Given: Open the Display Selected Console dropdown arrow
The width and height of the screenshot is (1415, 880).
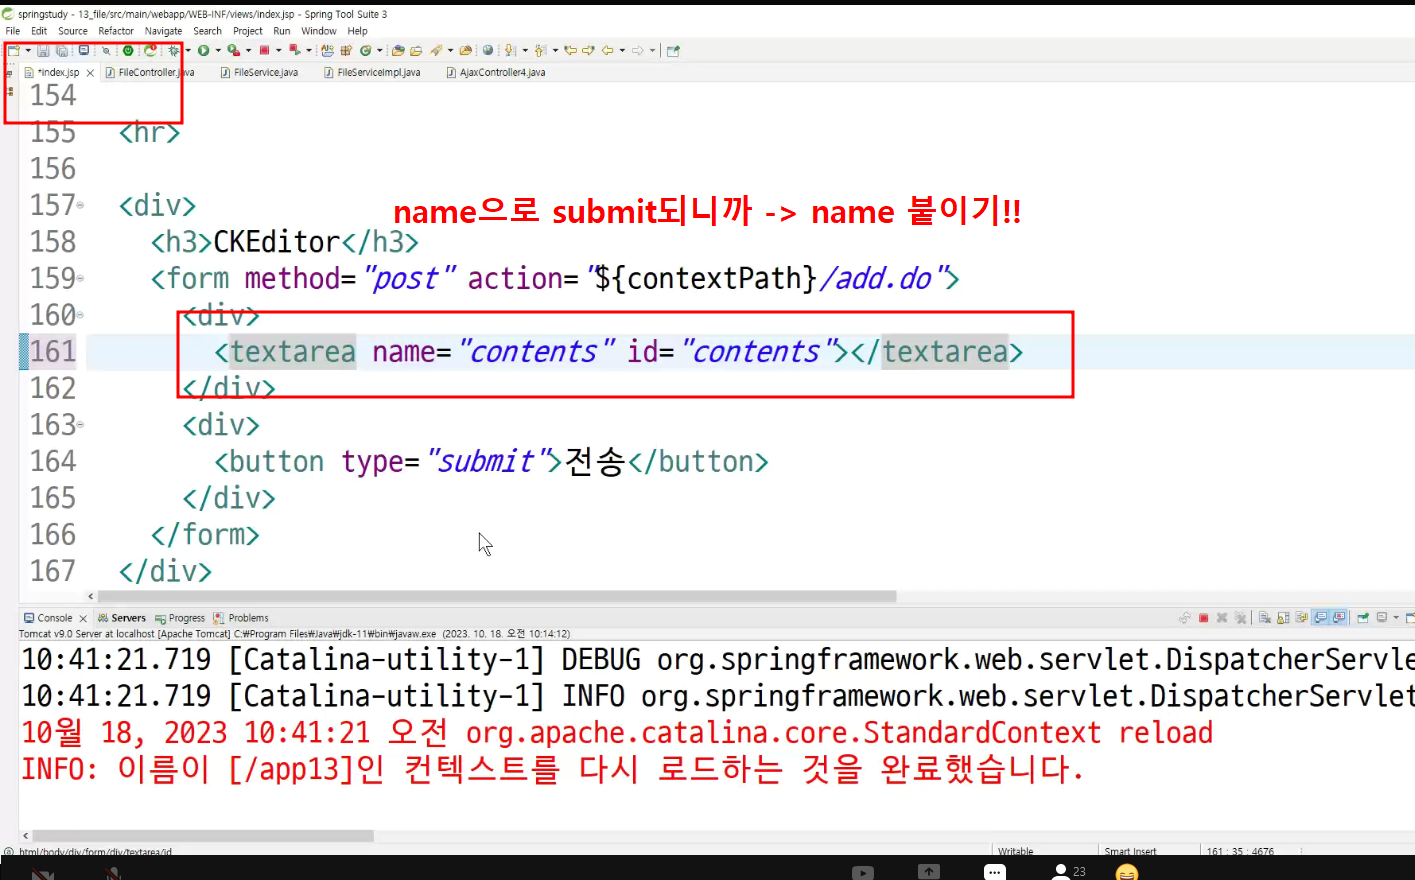Looking at the screenshot, I should [1396, 618].
